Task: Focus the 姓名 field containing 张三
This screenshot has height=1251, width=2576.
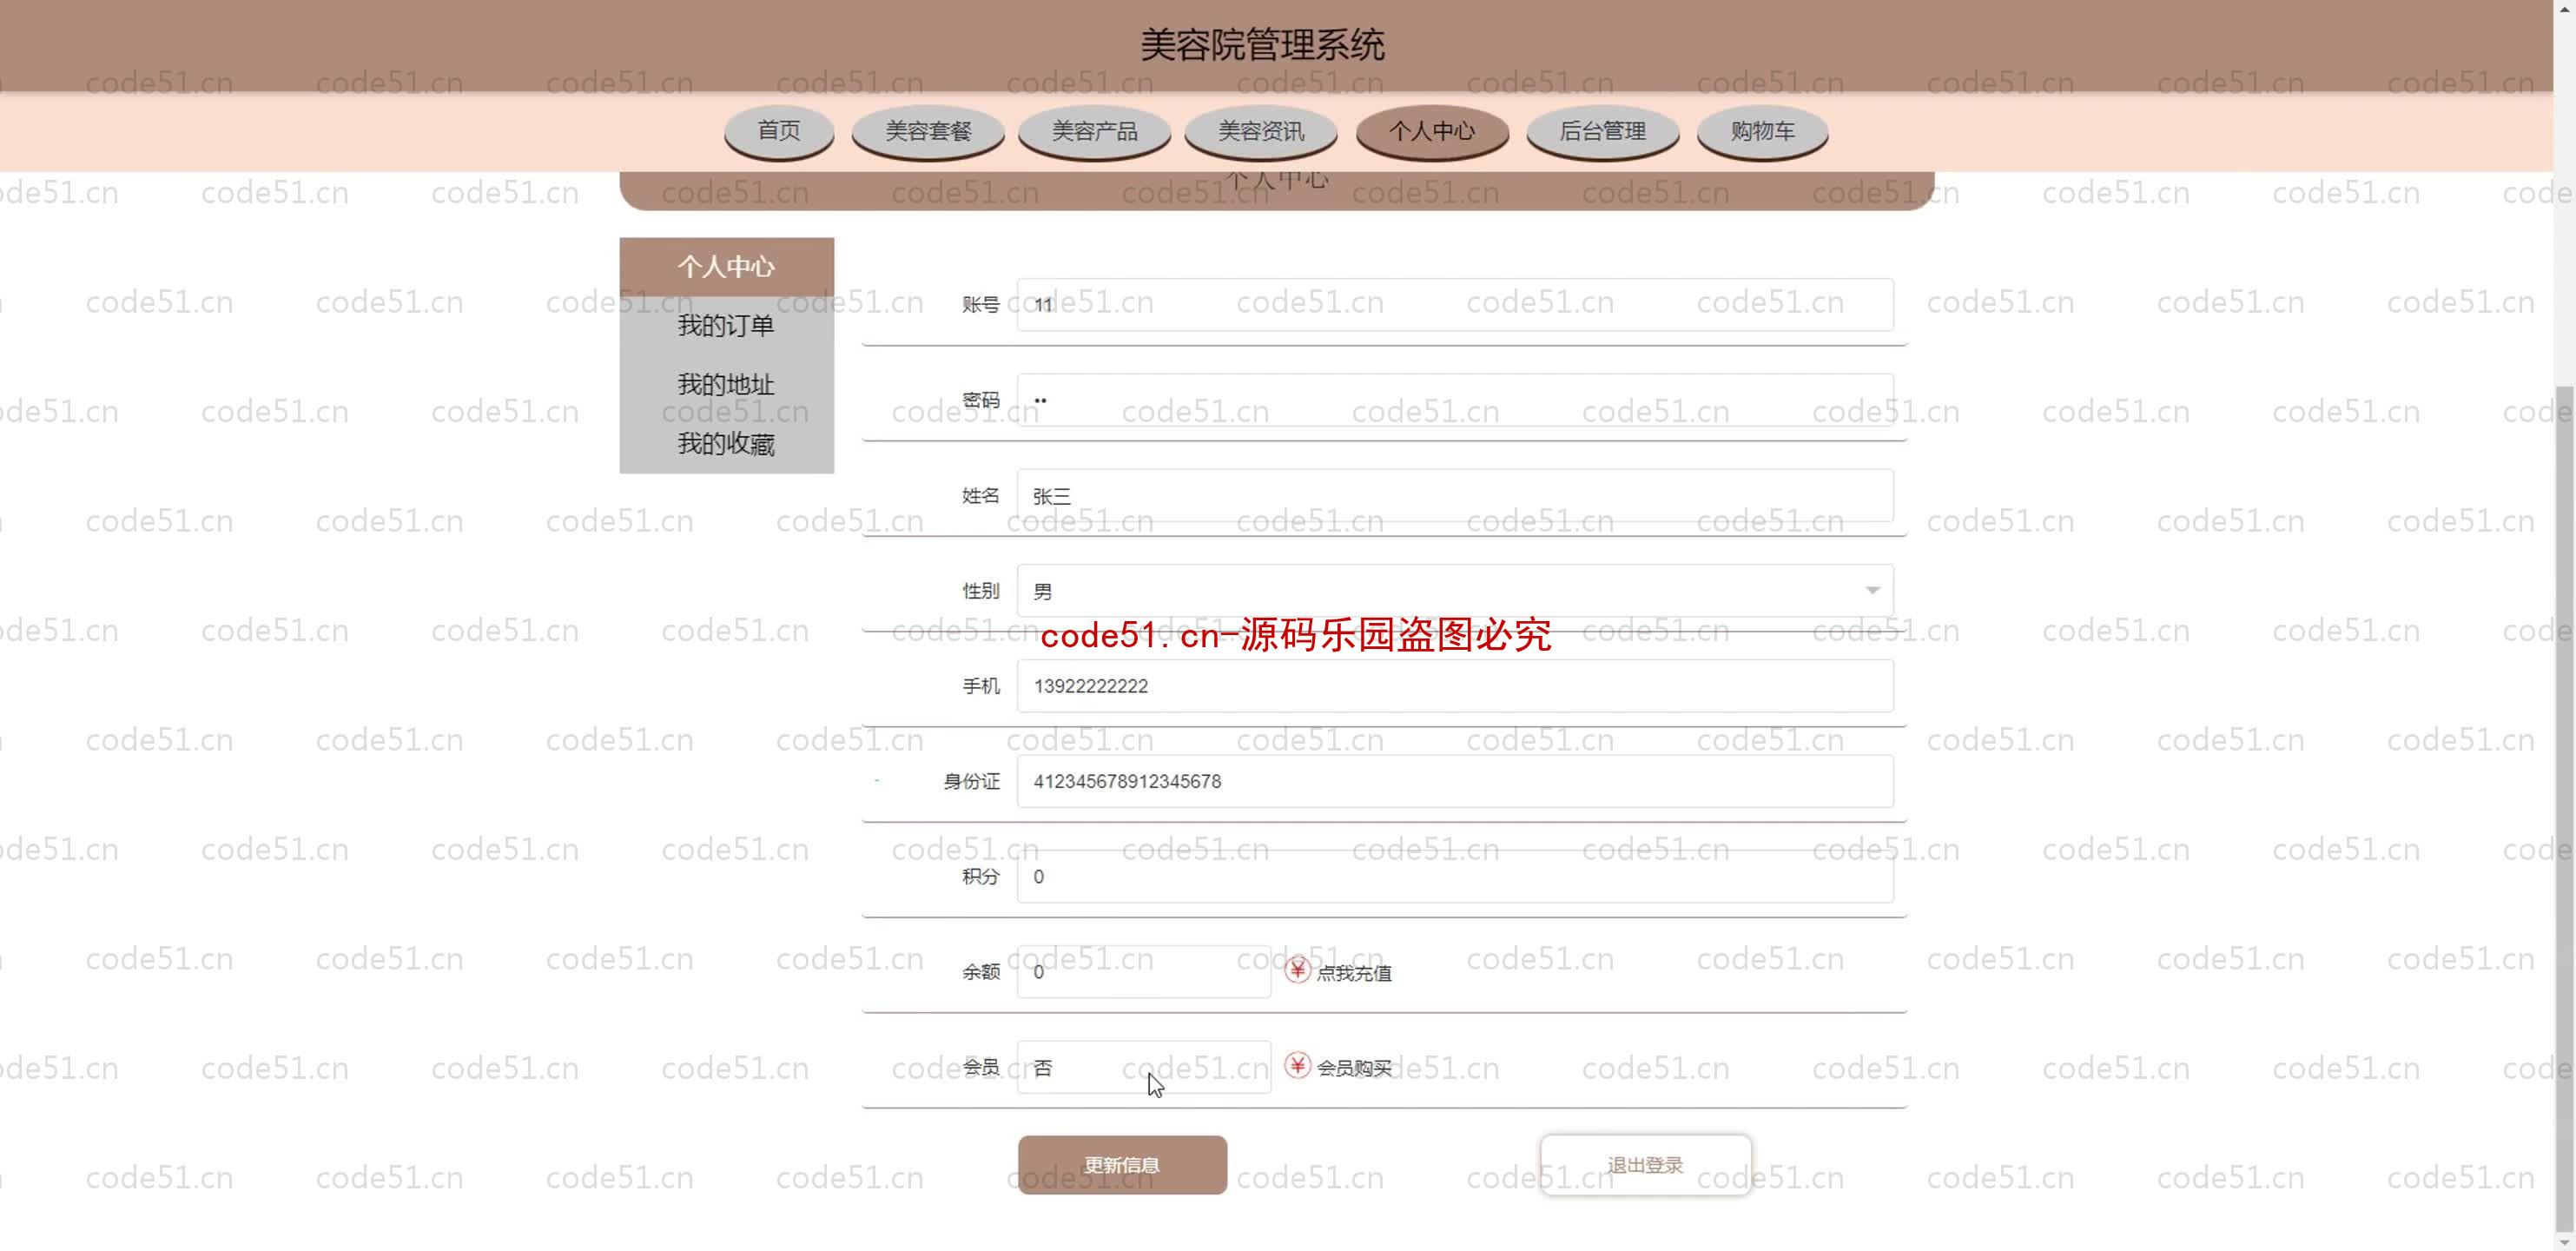Action: tap(1455, 495)
